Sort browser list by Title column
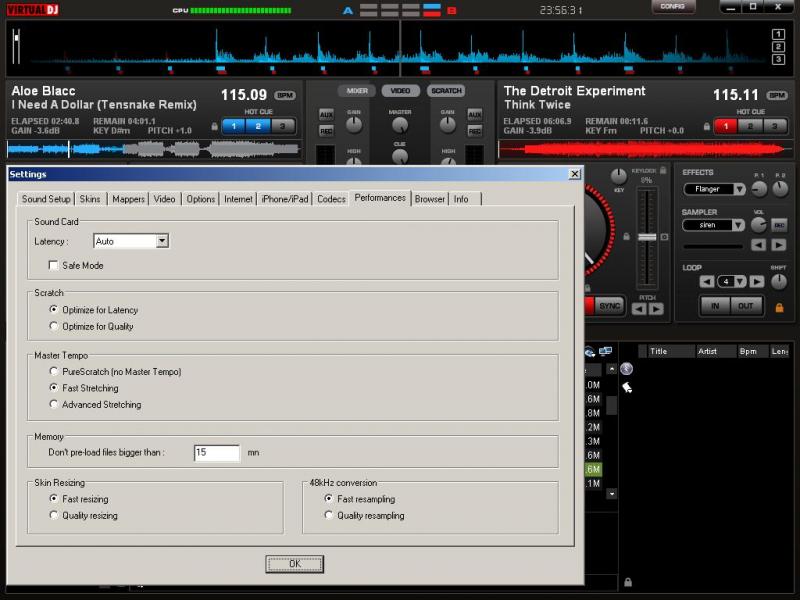Screen dimensions: 800x600 671,351
